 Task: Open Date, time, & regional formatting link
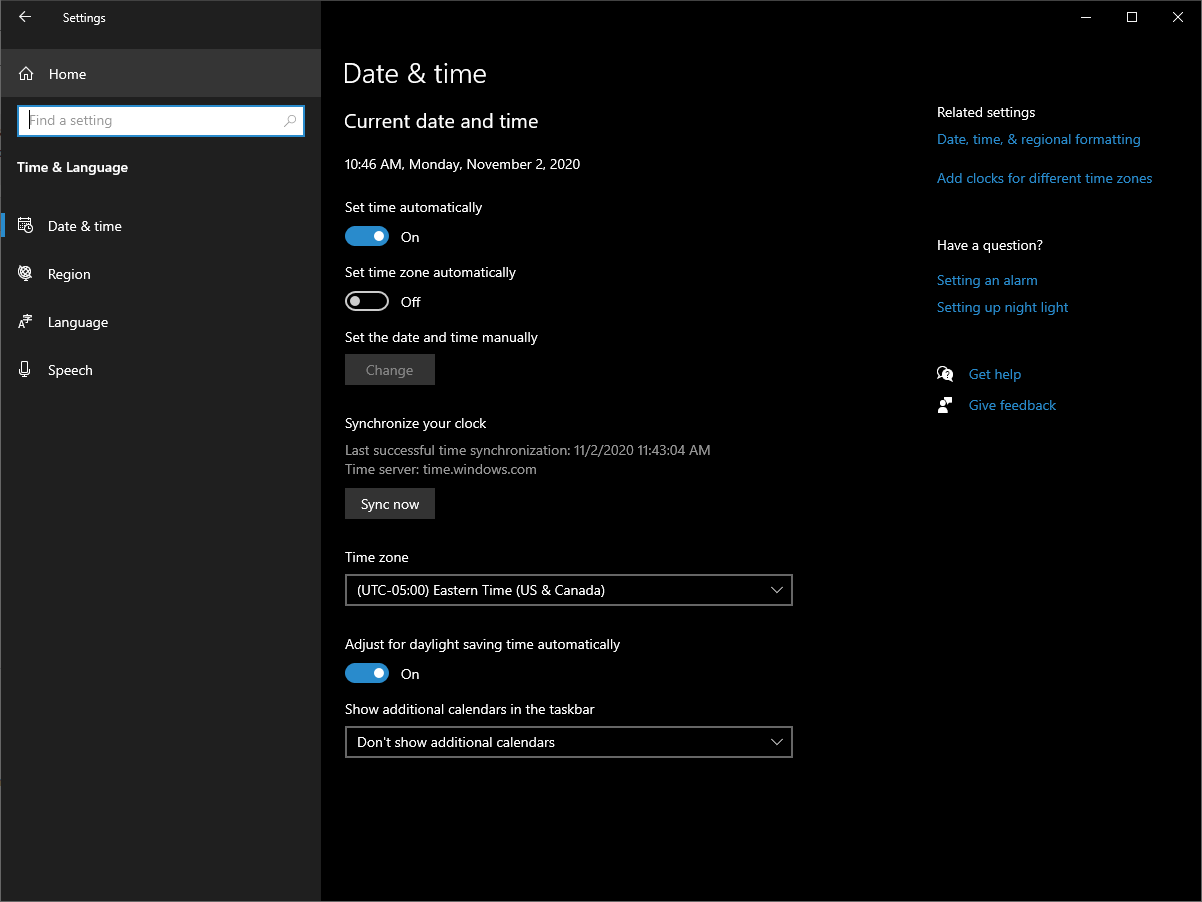[x=1039, y=140]
